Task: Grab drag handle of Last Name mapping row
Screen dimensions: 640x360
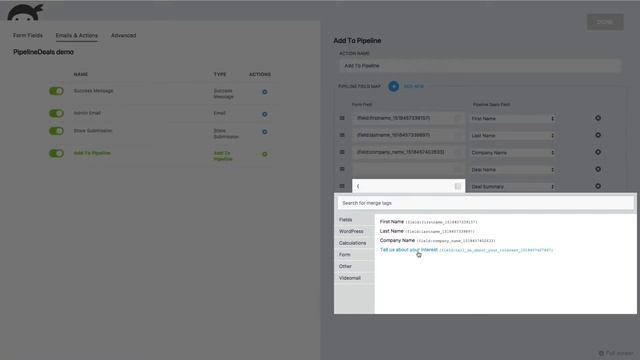Action: click(342, 135)
